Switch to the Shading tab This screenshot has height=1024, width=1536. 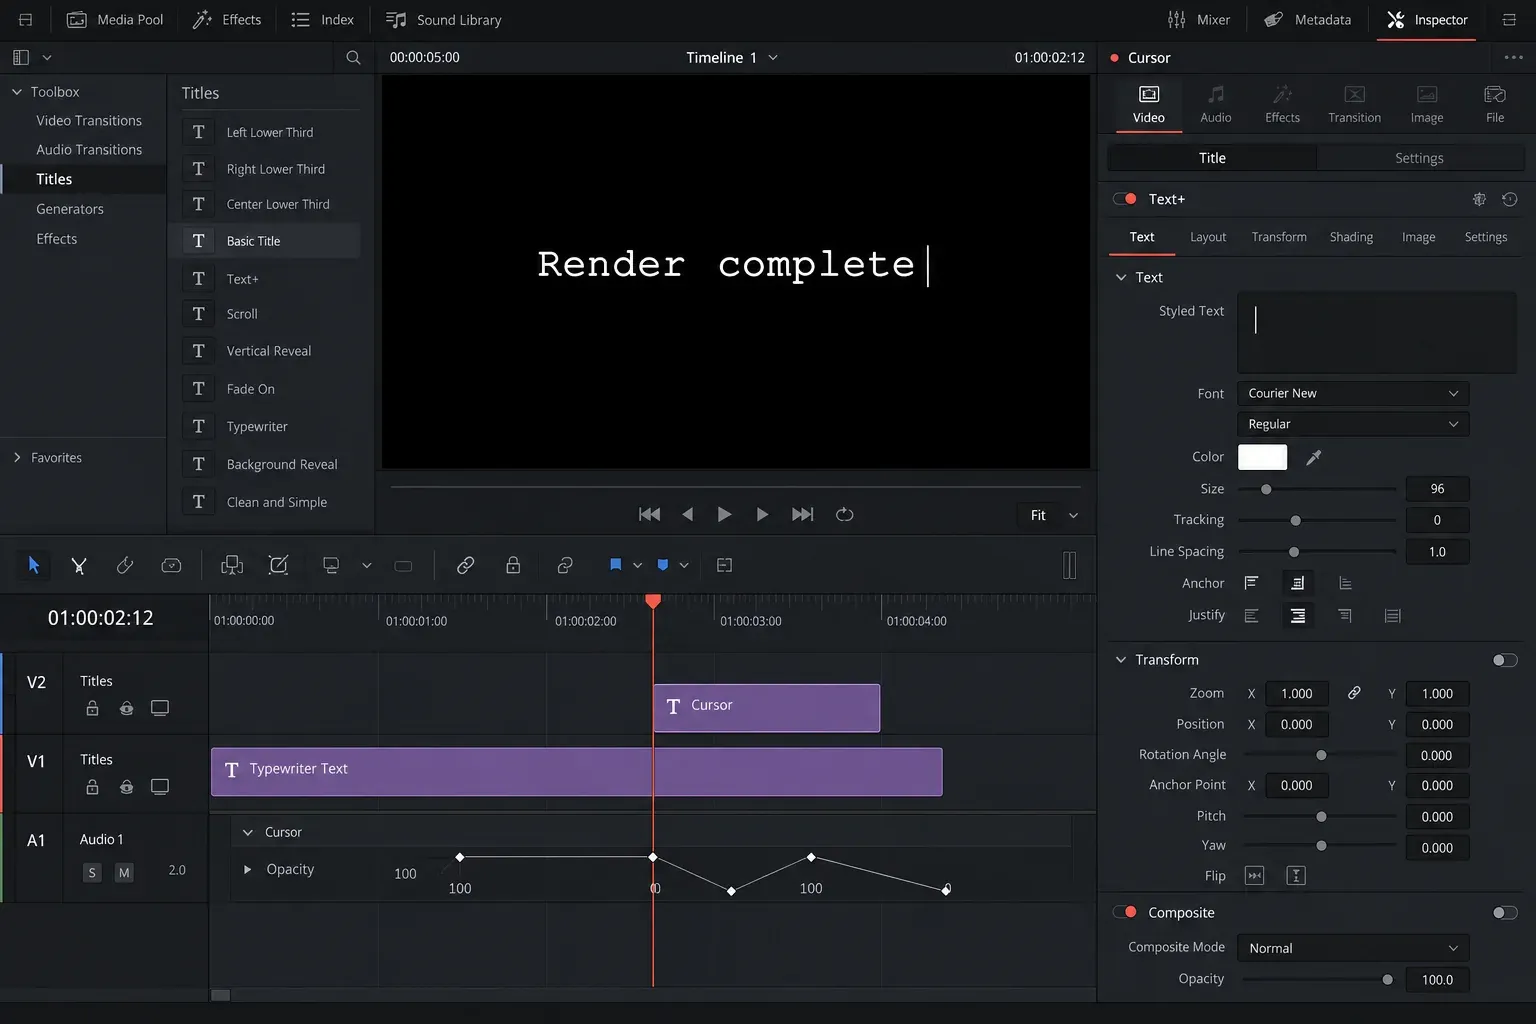point(1351,237)
